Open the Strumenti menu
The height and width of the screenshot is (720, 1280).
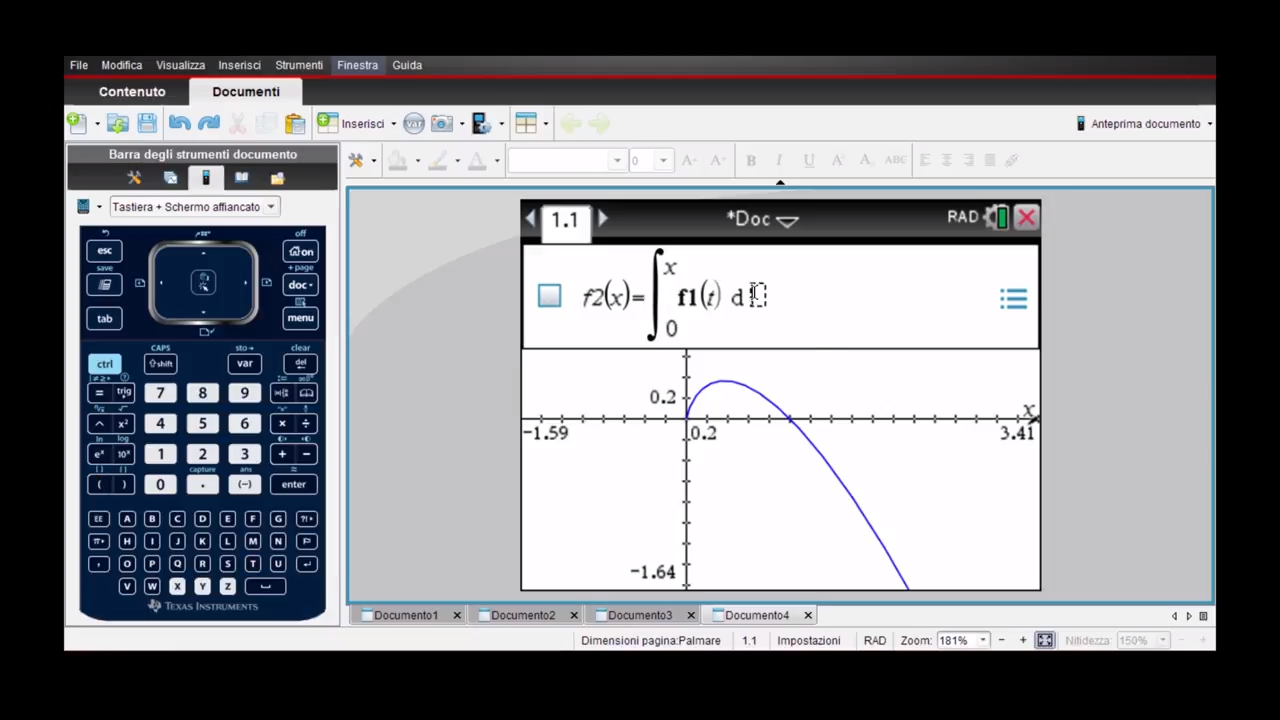pos(299,65)
